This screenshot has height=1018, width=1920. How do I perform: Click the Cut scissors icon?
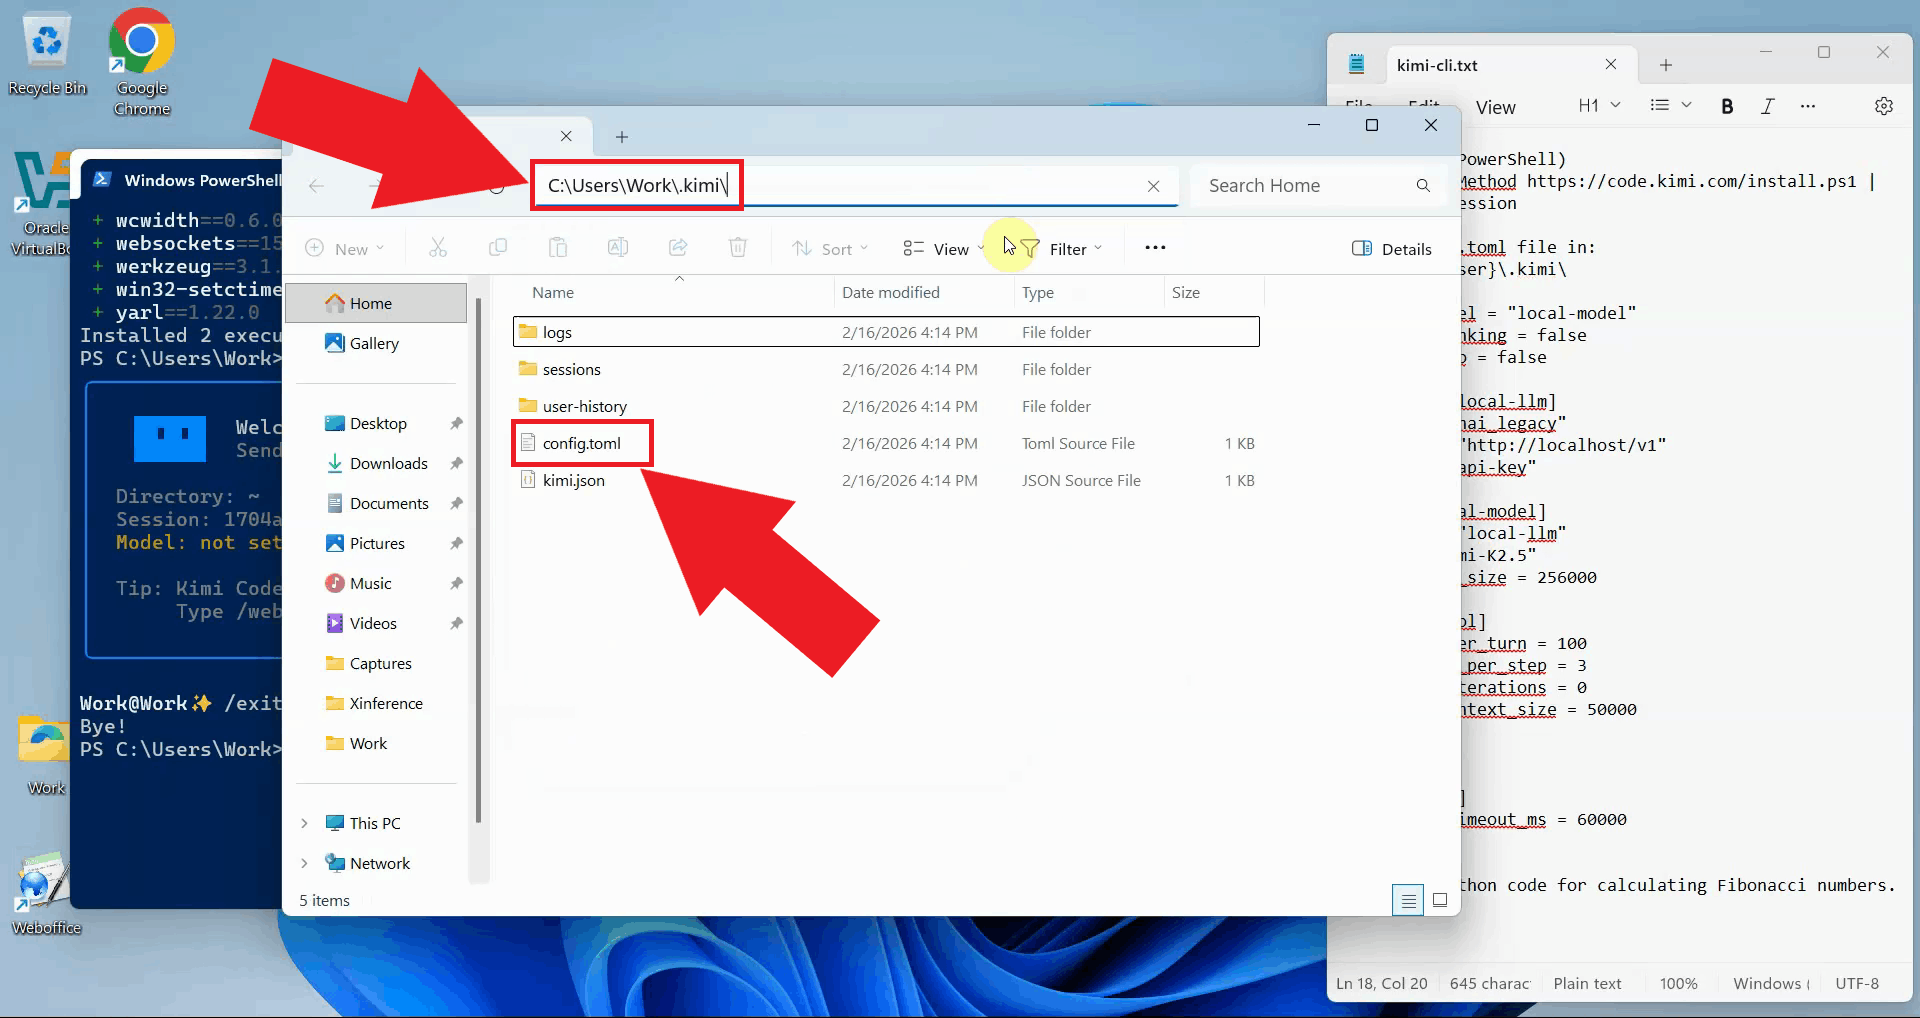[x=438, y=248]
